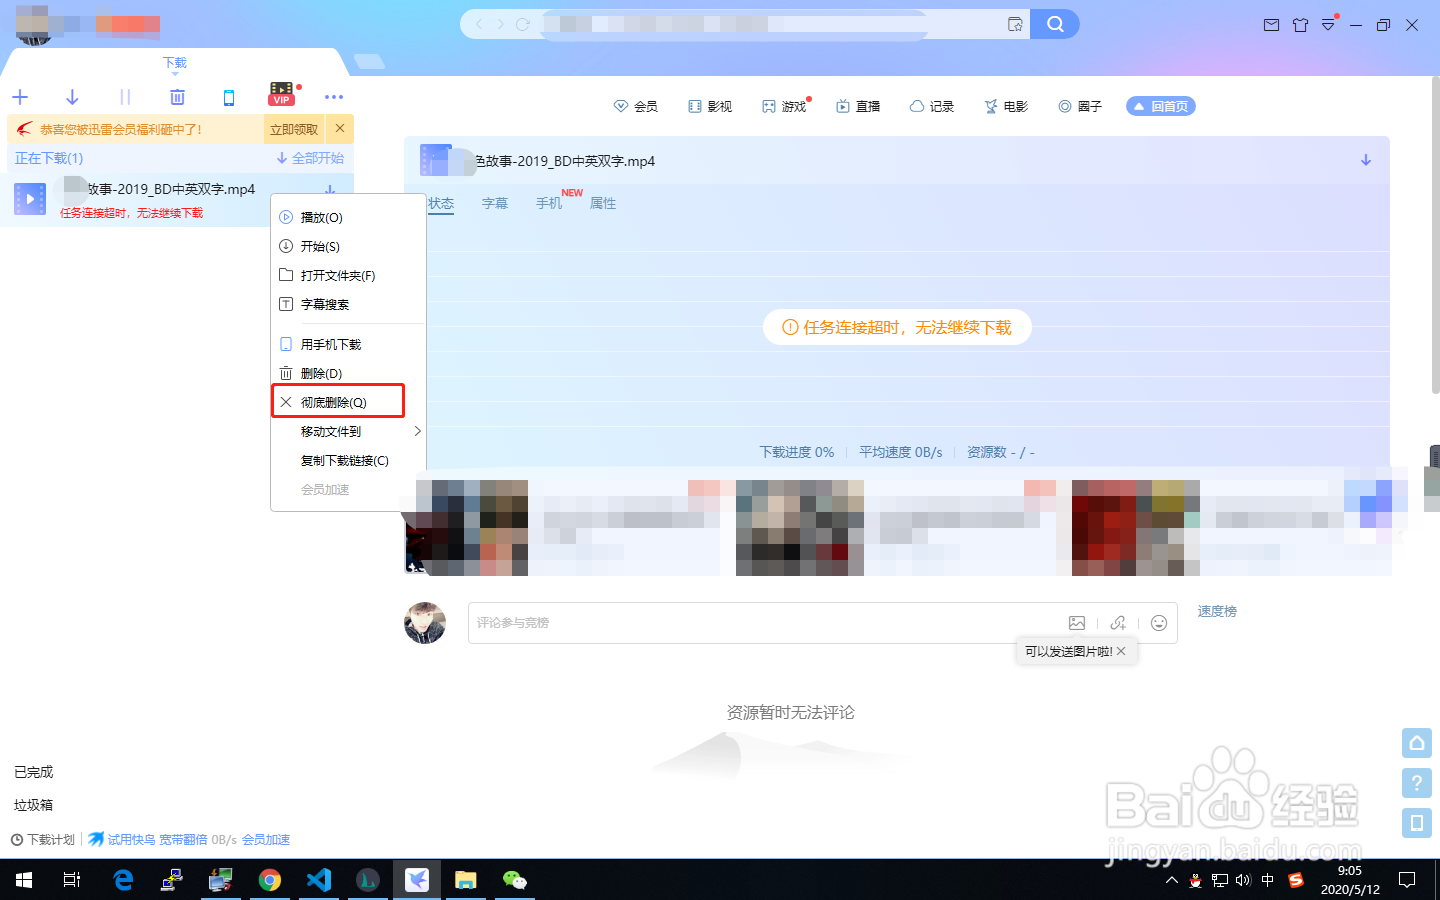Open 圈子 navigation item

click(x=1080, y=106)
